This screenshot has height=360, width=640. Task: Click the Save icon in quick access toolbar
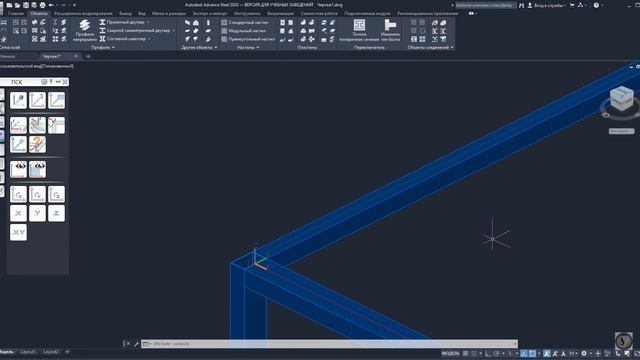tap(26, 5)
